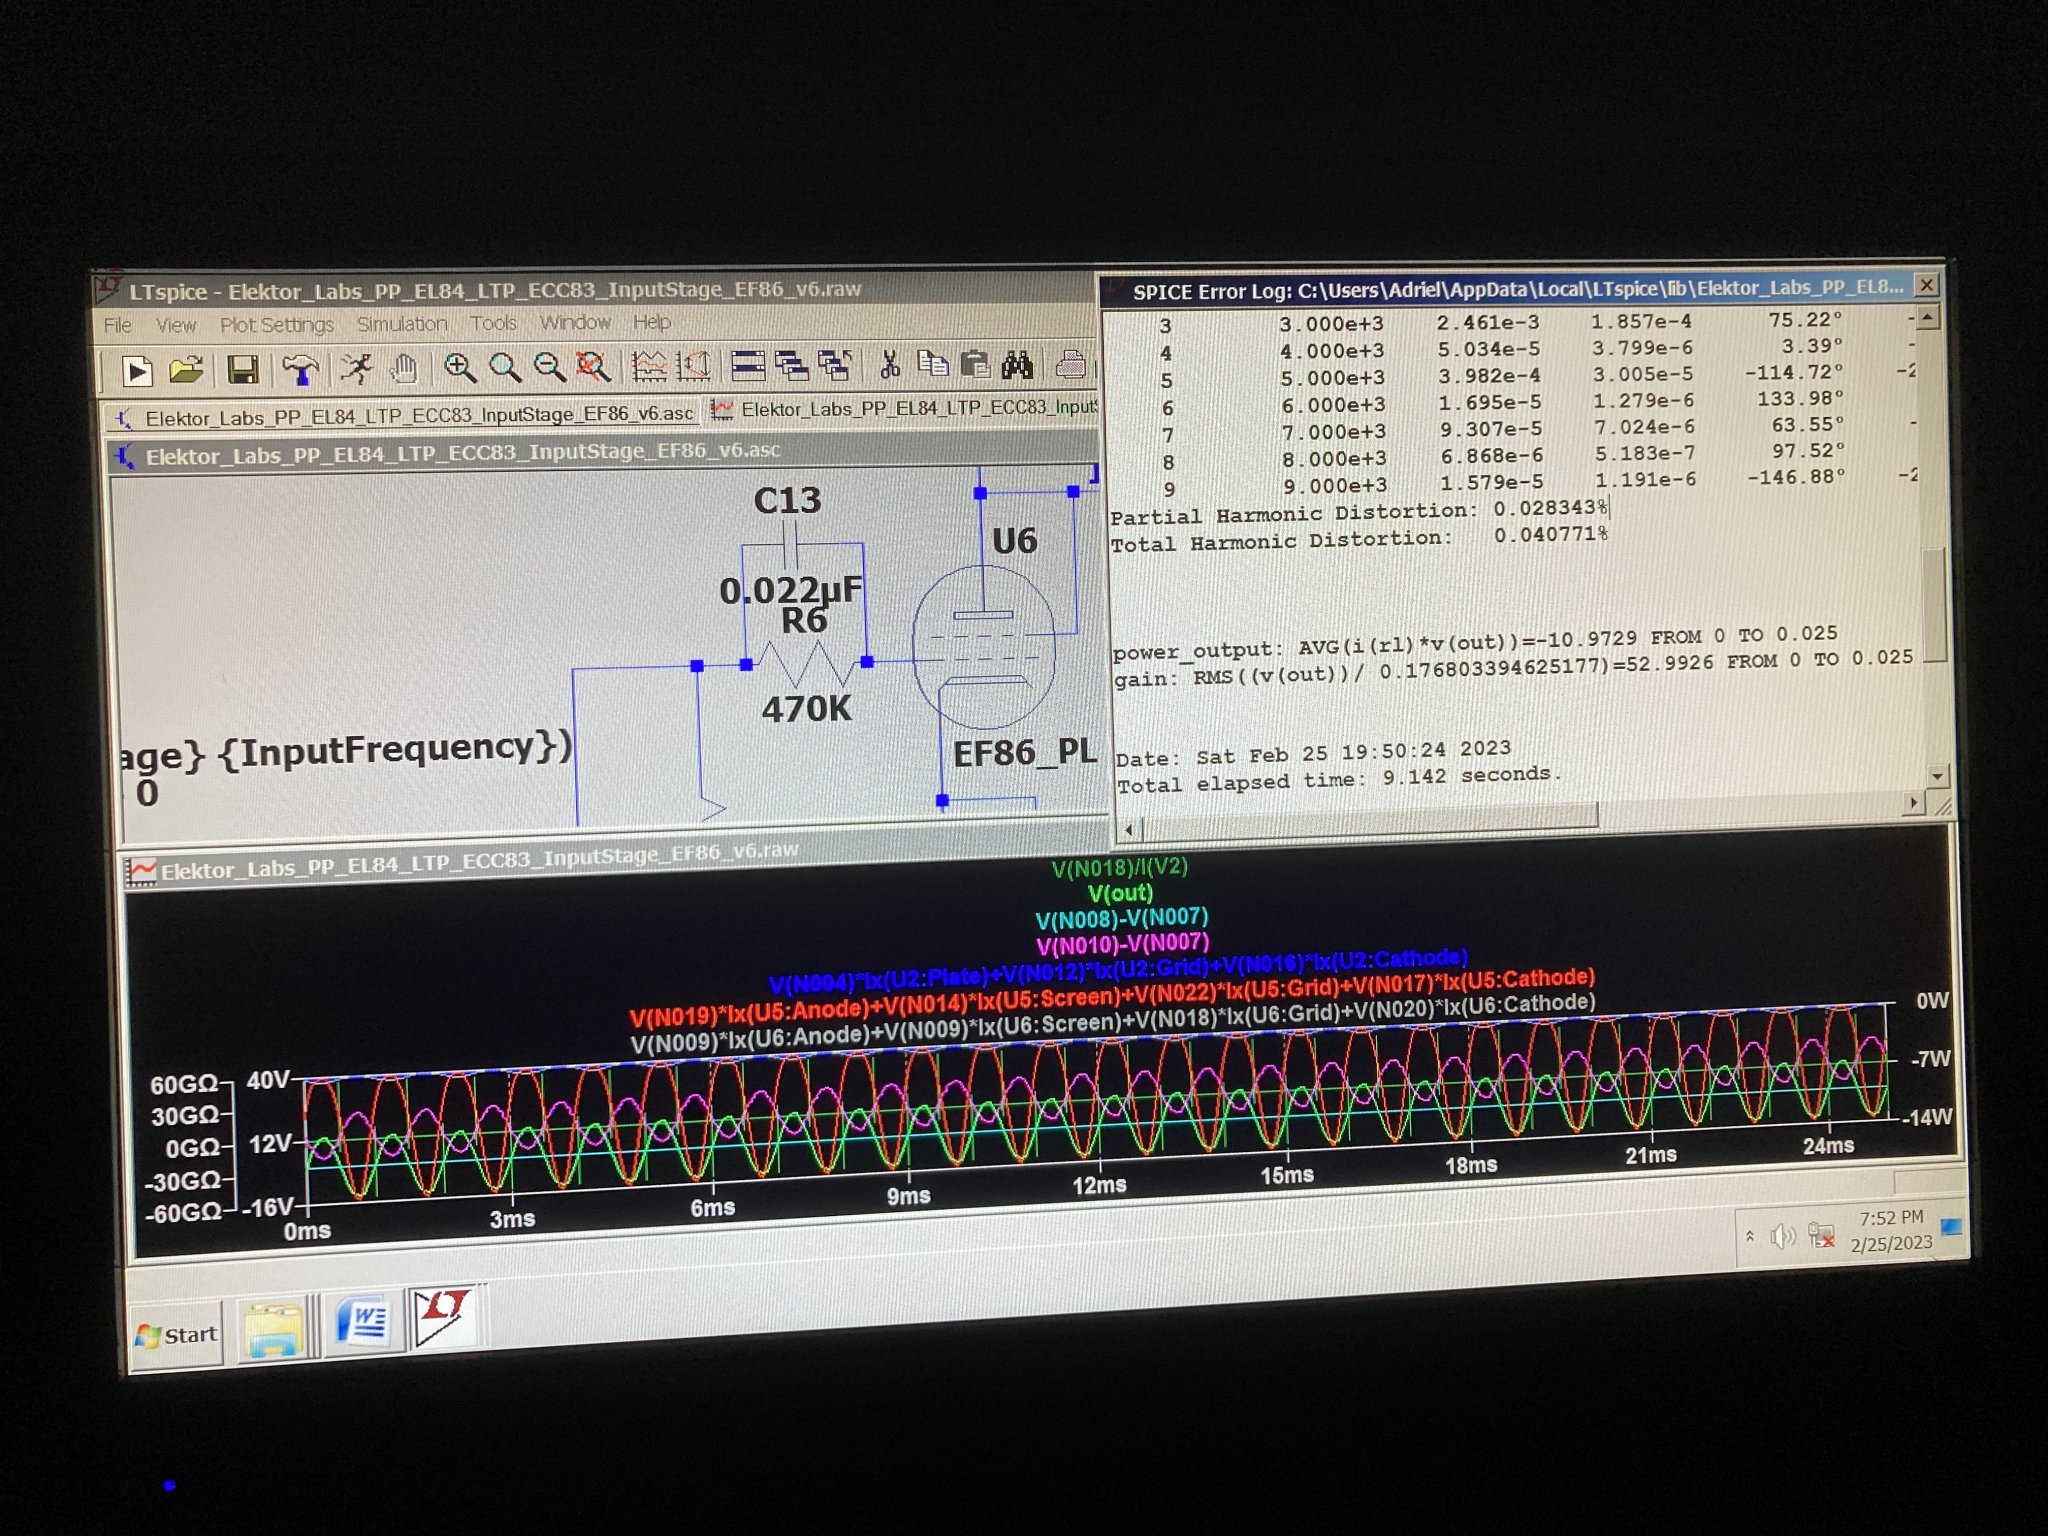The image size is (2048, 1536).
Task: Tile windows using the Tile icon
Action: pyautogui.click(x=748, y=366)
